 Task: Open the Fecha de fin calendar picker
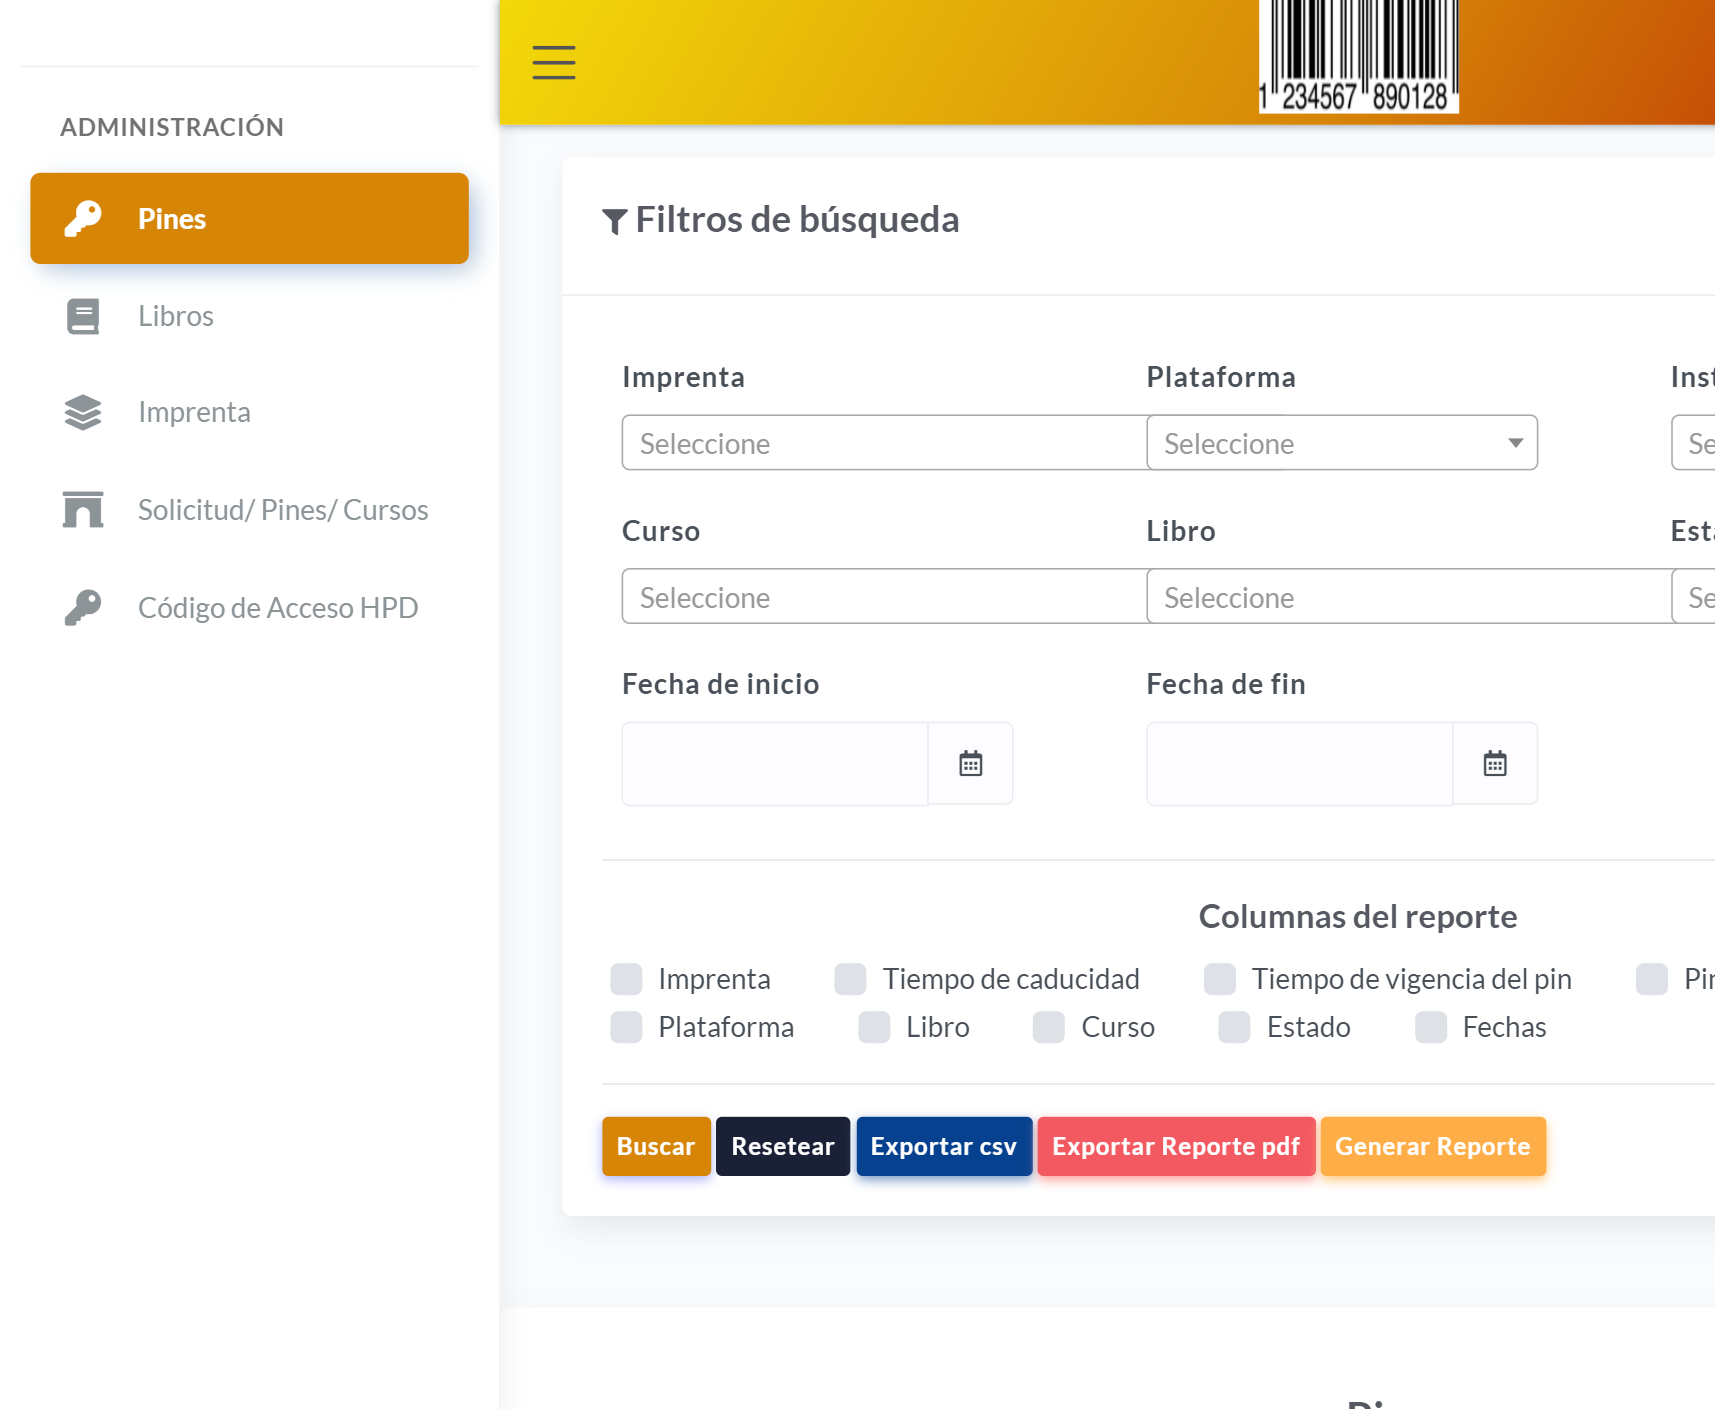point(1494,764)
